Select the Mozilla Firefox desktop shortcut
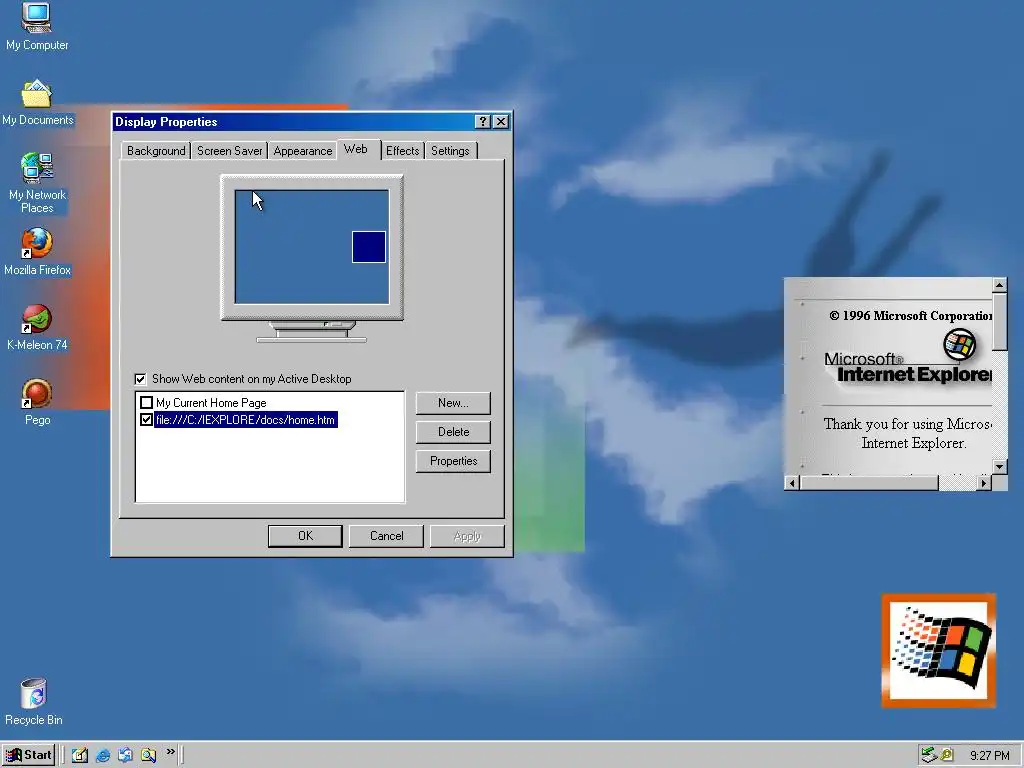Screen dimensions: 1024x768 click(37, 251)
